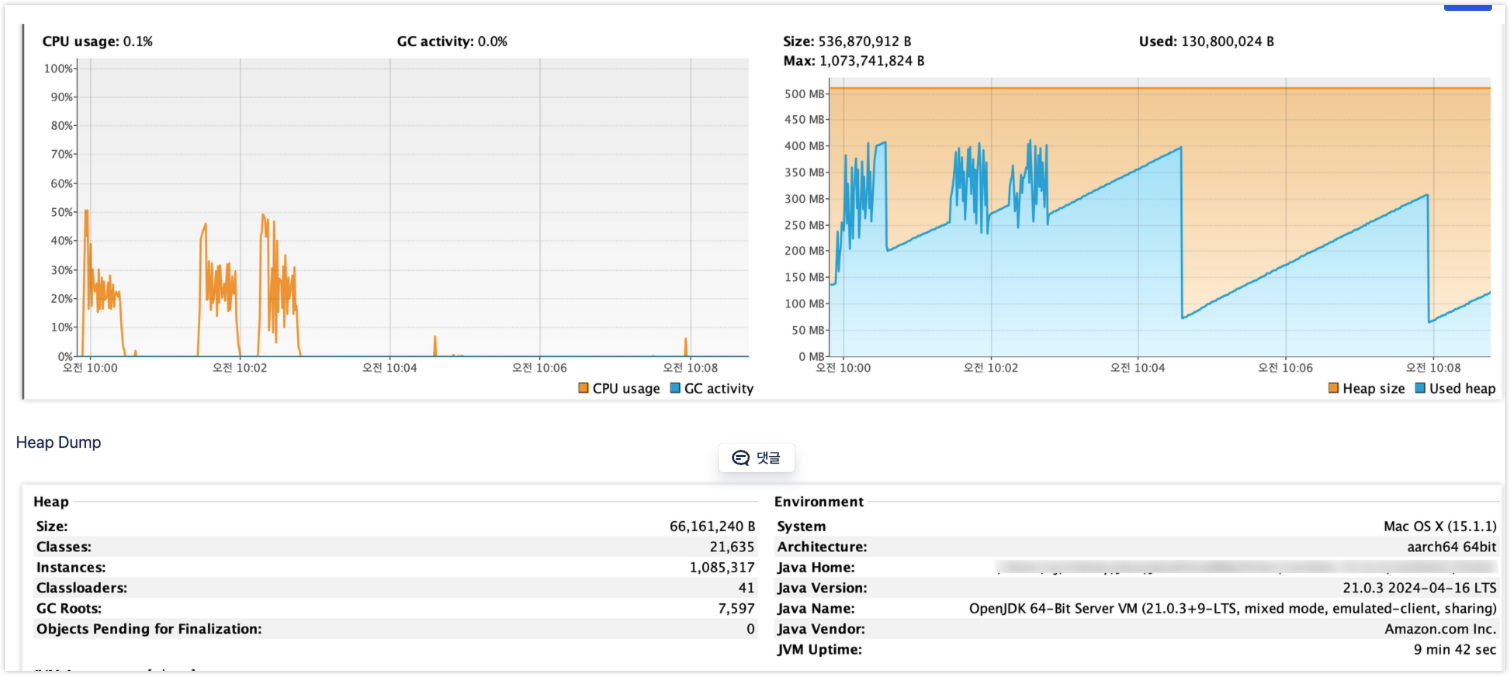Click the Java Name value OpenJDK 64-Bit Server VM
Image resolution: width=1510 pixels, height=676 pixels.
(x=1233, y=608)
